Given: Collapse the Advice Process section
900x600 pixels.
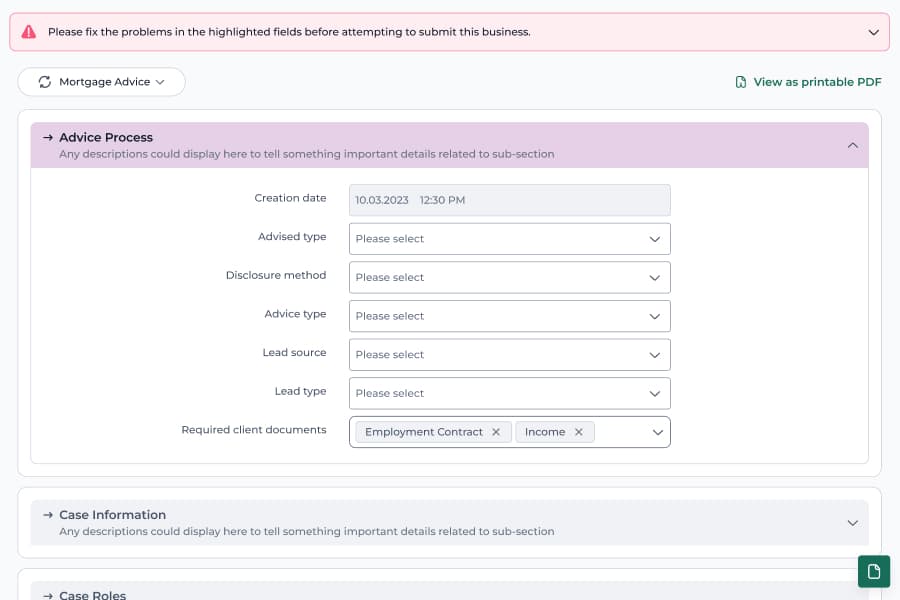Looking at the screenshot, I should tap(852, 145).
